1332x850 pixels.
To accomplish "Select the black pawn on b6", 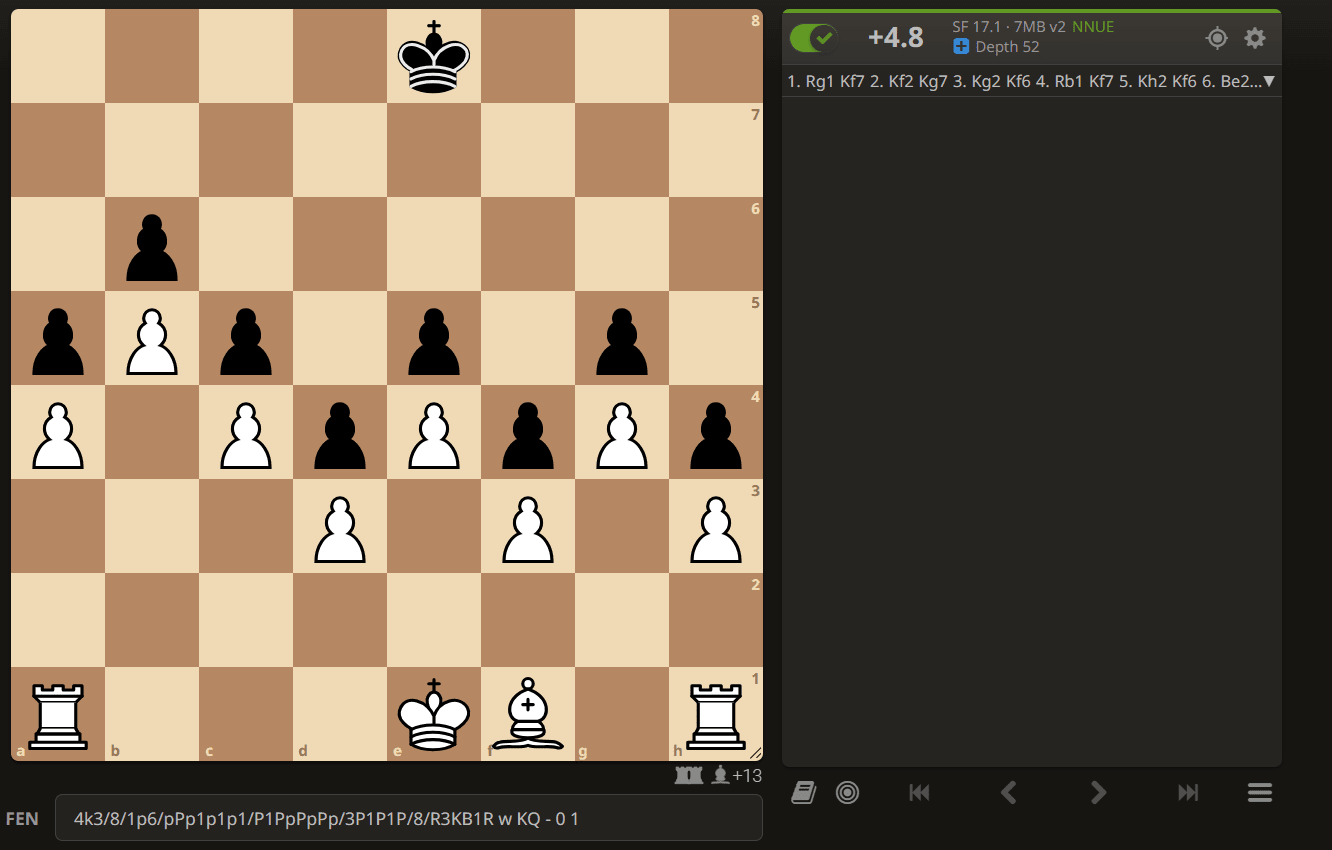I will tap(152, 245).
